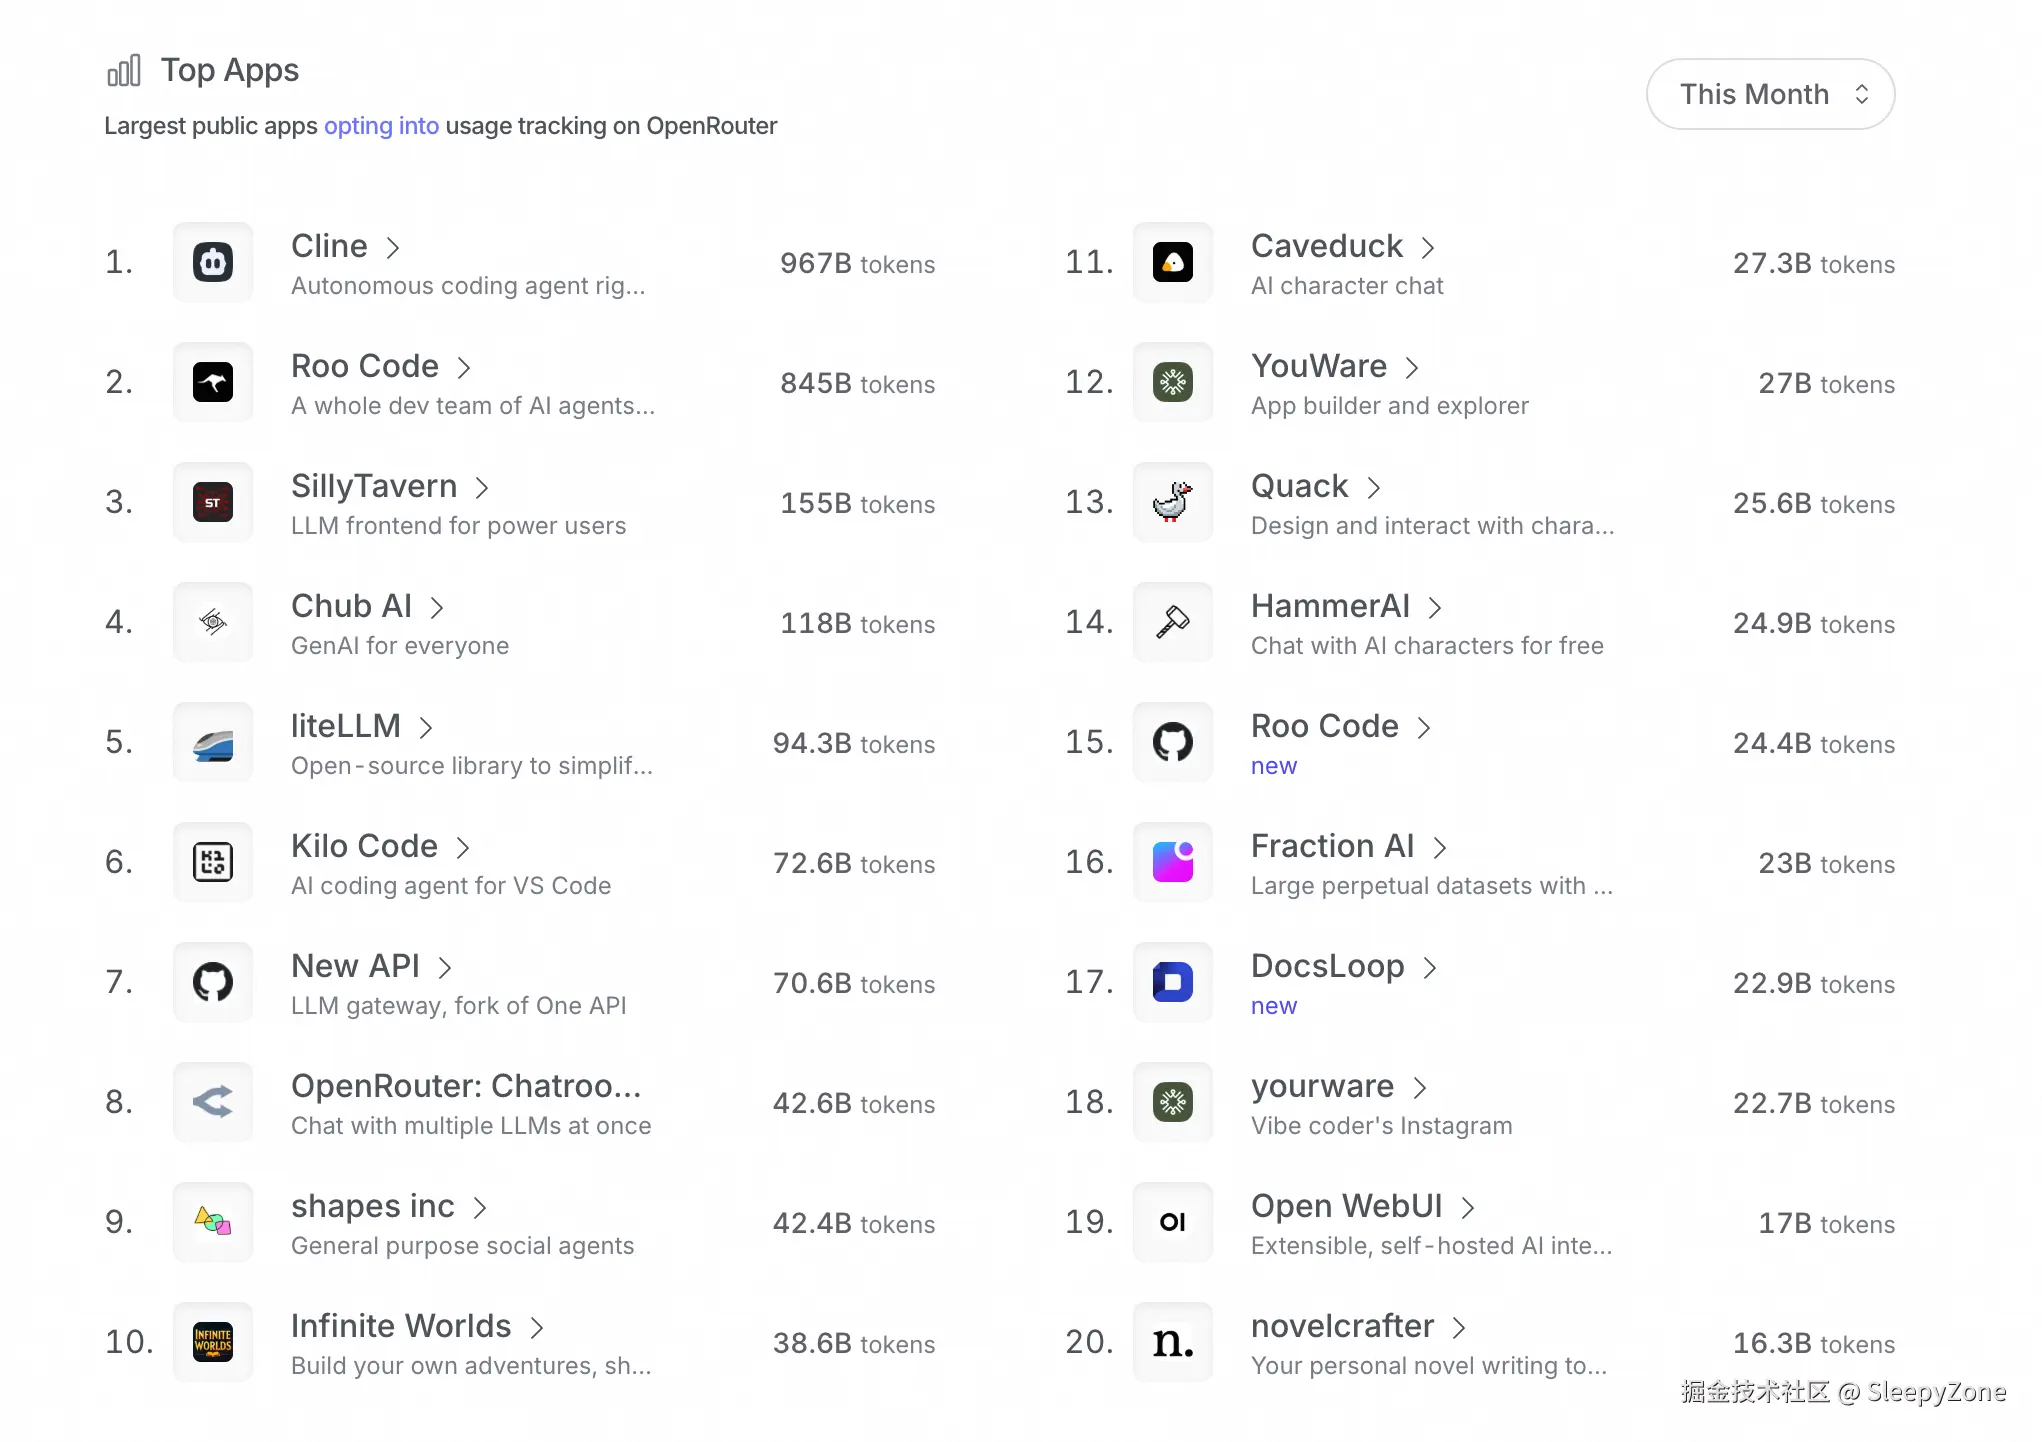The width and height of the screenshot is (2042, 1442).
Task: Expand the chevron next to Chub AI
Action: [437, 607]
